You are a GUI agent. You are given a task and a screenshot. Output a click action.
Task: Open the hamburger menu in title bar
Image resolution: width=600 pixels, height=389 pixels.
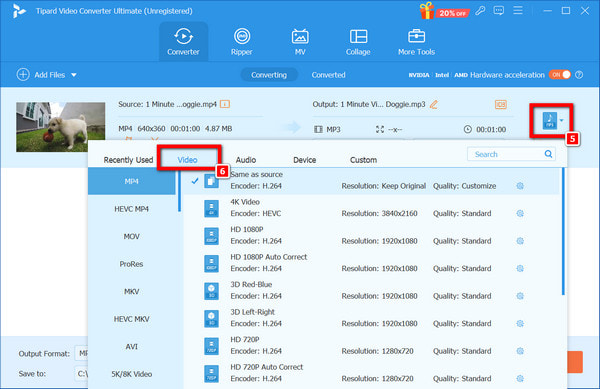point(518,10)
